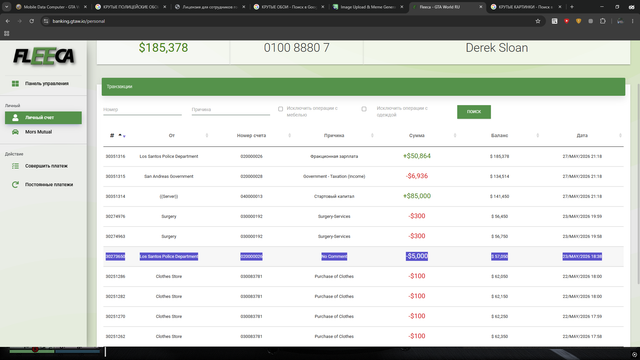Image resolution: width=640 pixels, height=360 pixels.
Task: Check Исключить операции с мебелью checkbox
Action: pos(280,109)
